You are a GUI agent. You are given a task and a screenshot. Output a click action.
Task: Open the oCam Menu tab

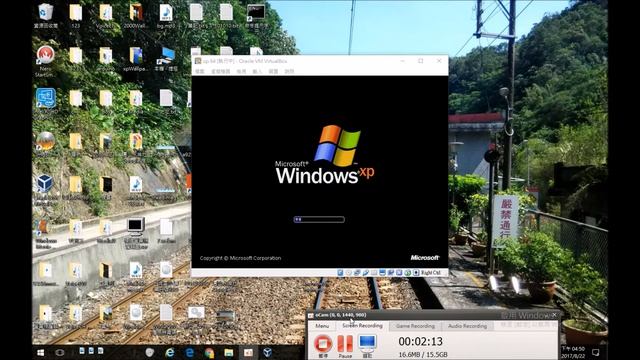click(322, 326)
